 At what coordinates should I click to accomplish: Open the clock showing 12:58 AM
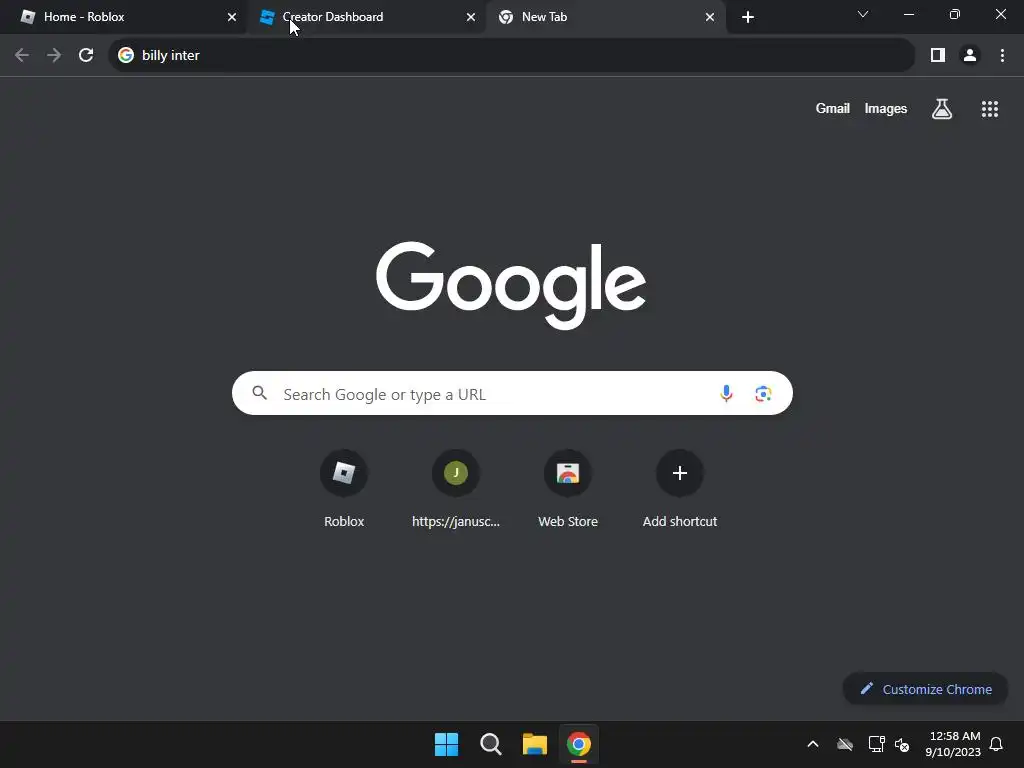pos(953,744)
